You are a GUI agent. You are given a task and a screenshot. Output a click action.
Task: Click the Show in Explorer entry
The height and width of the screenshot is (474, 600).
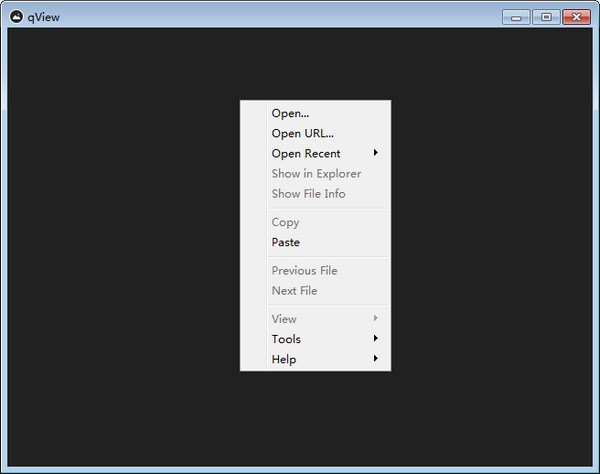(316, 173)
